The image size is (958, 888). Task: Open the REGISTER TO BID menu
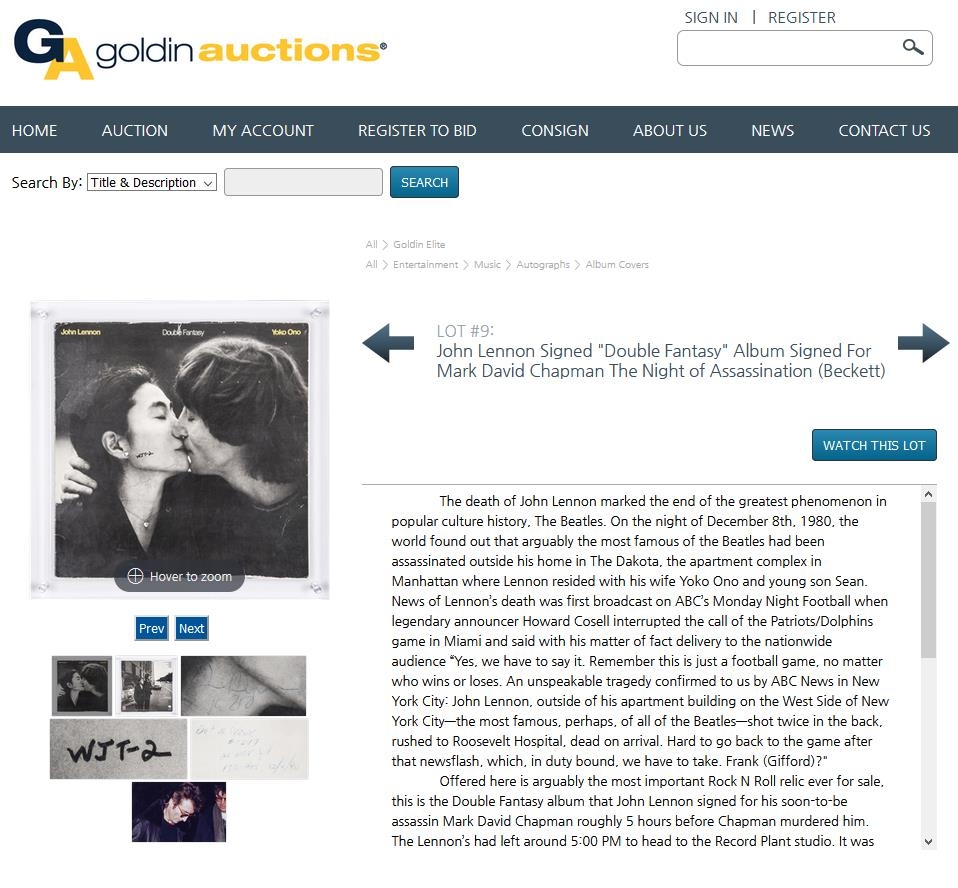click(x=417, y=130)
